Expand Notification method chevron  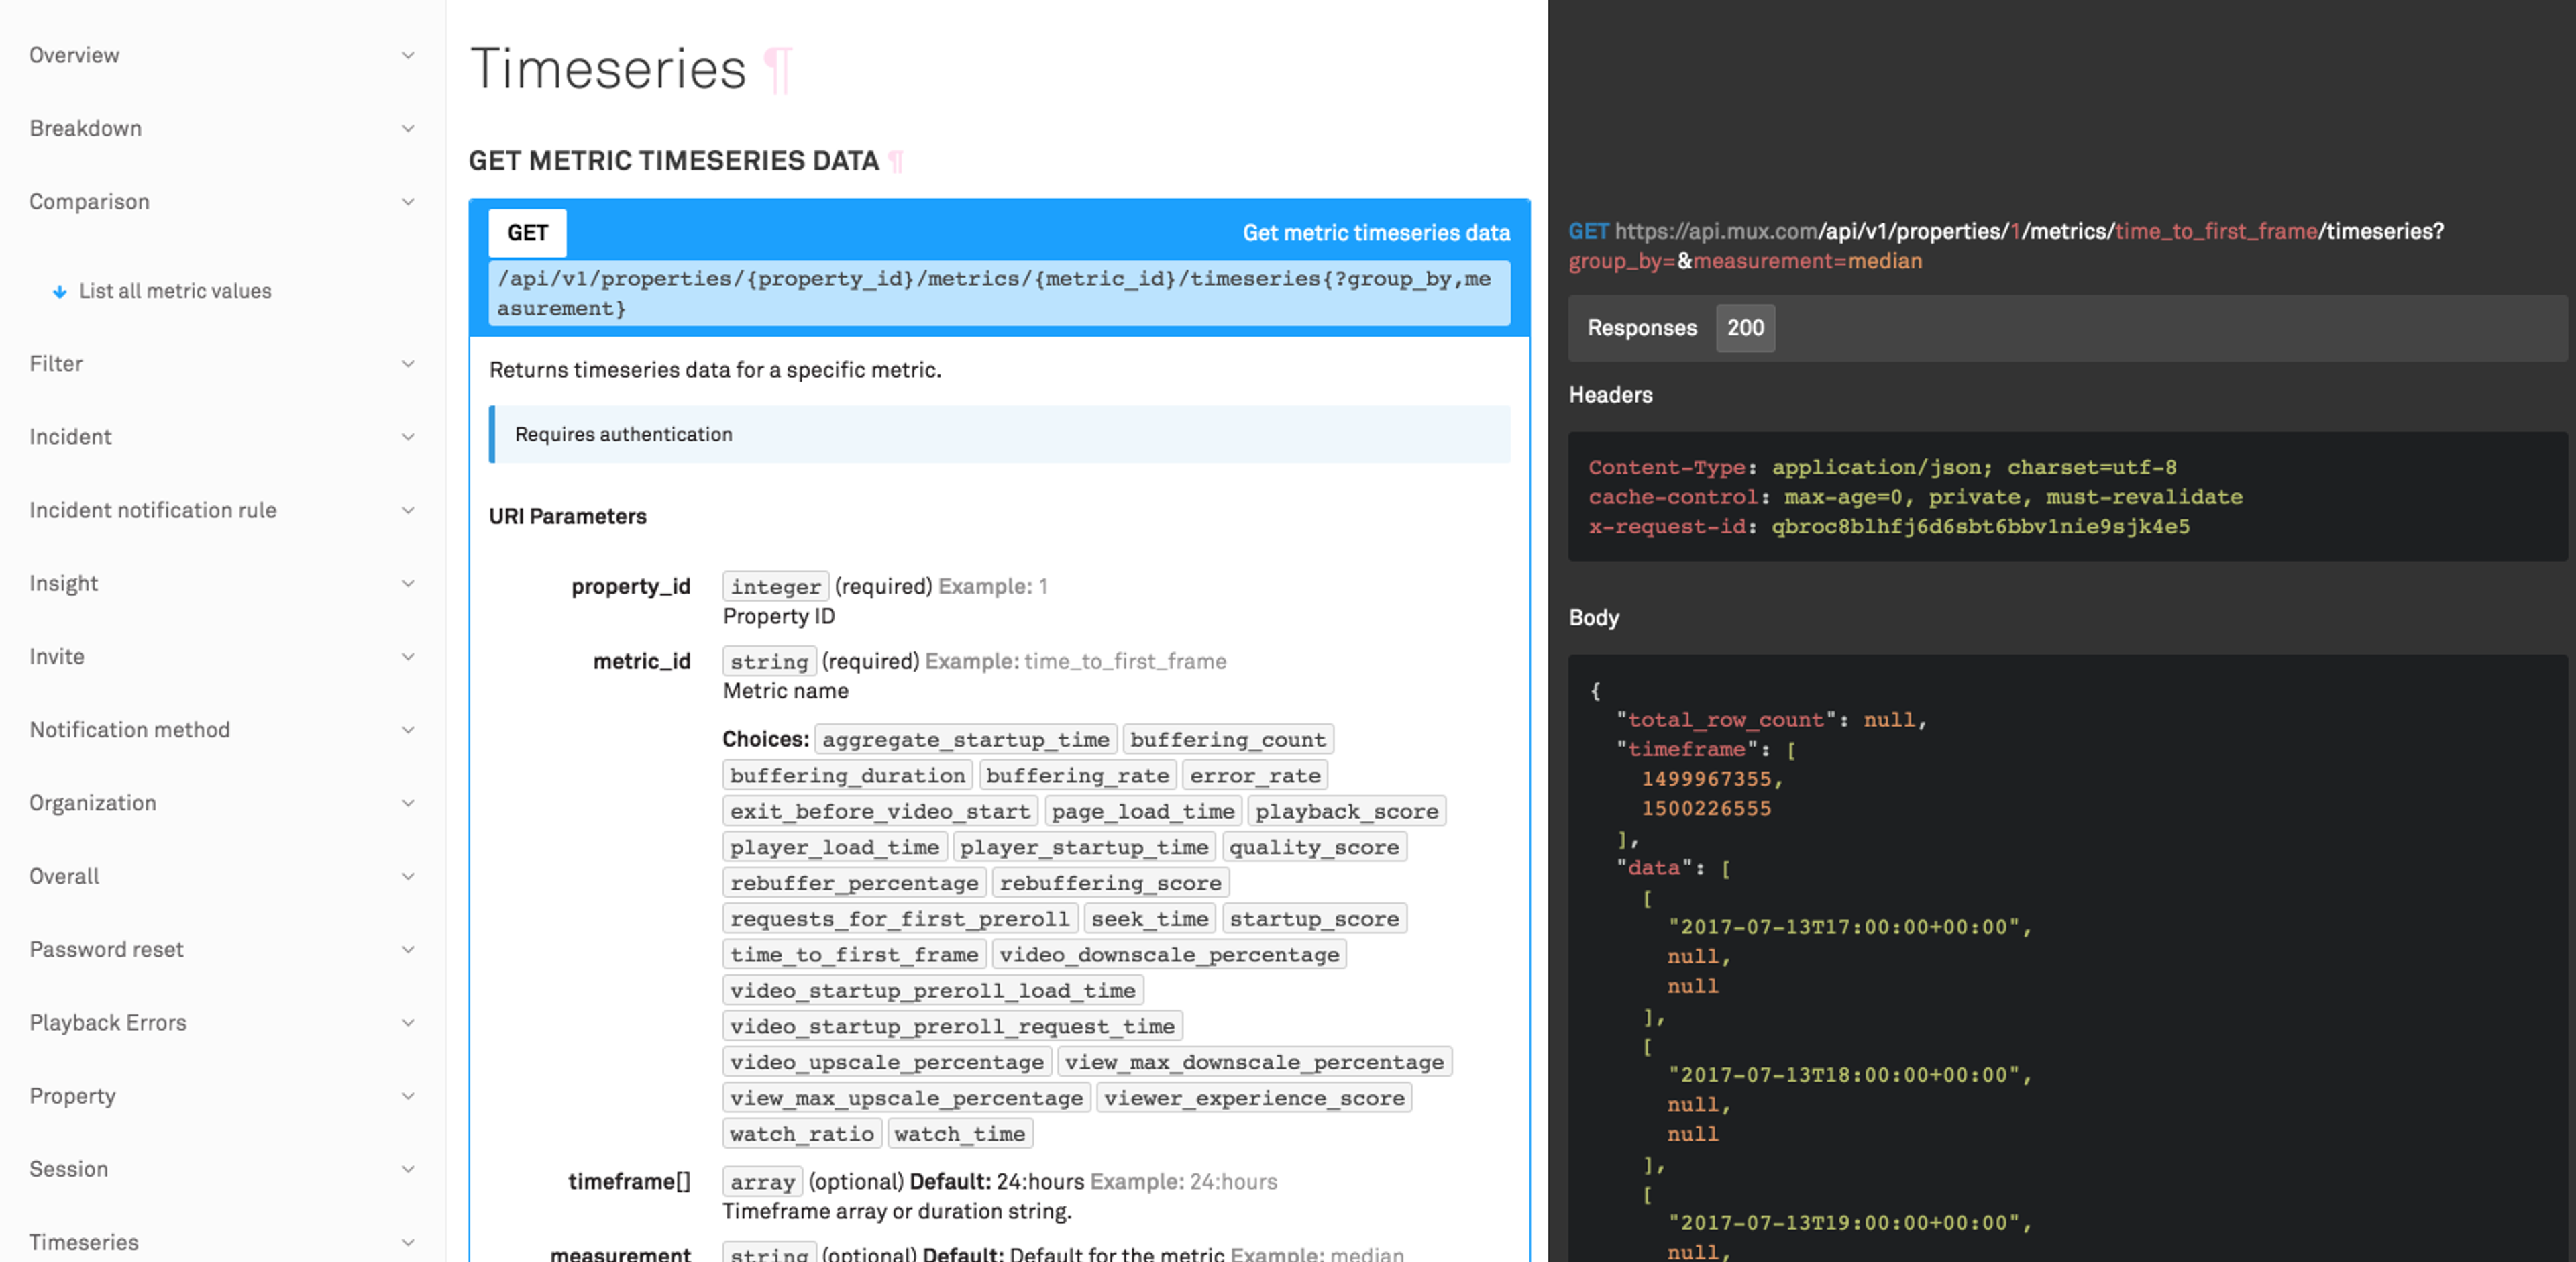click(408, 729)
